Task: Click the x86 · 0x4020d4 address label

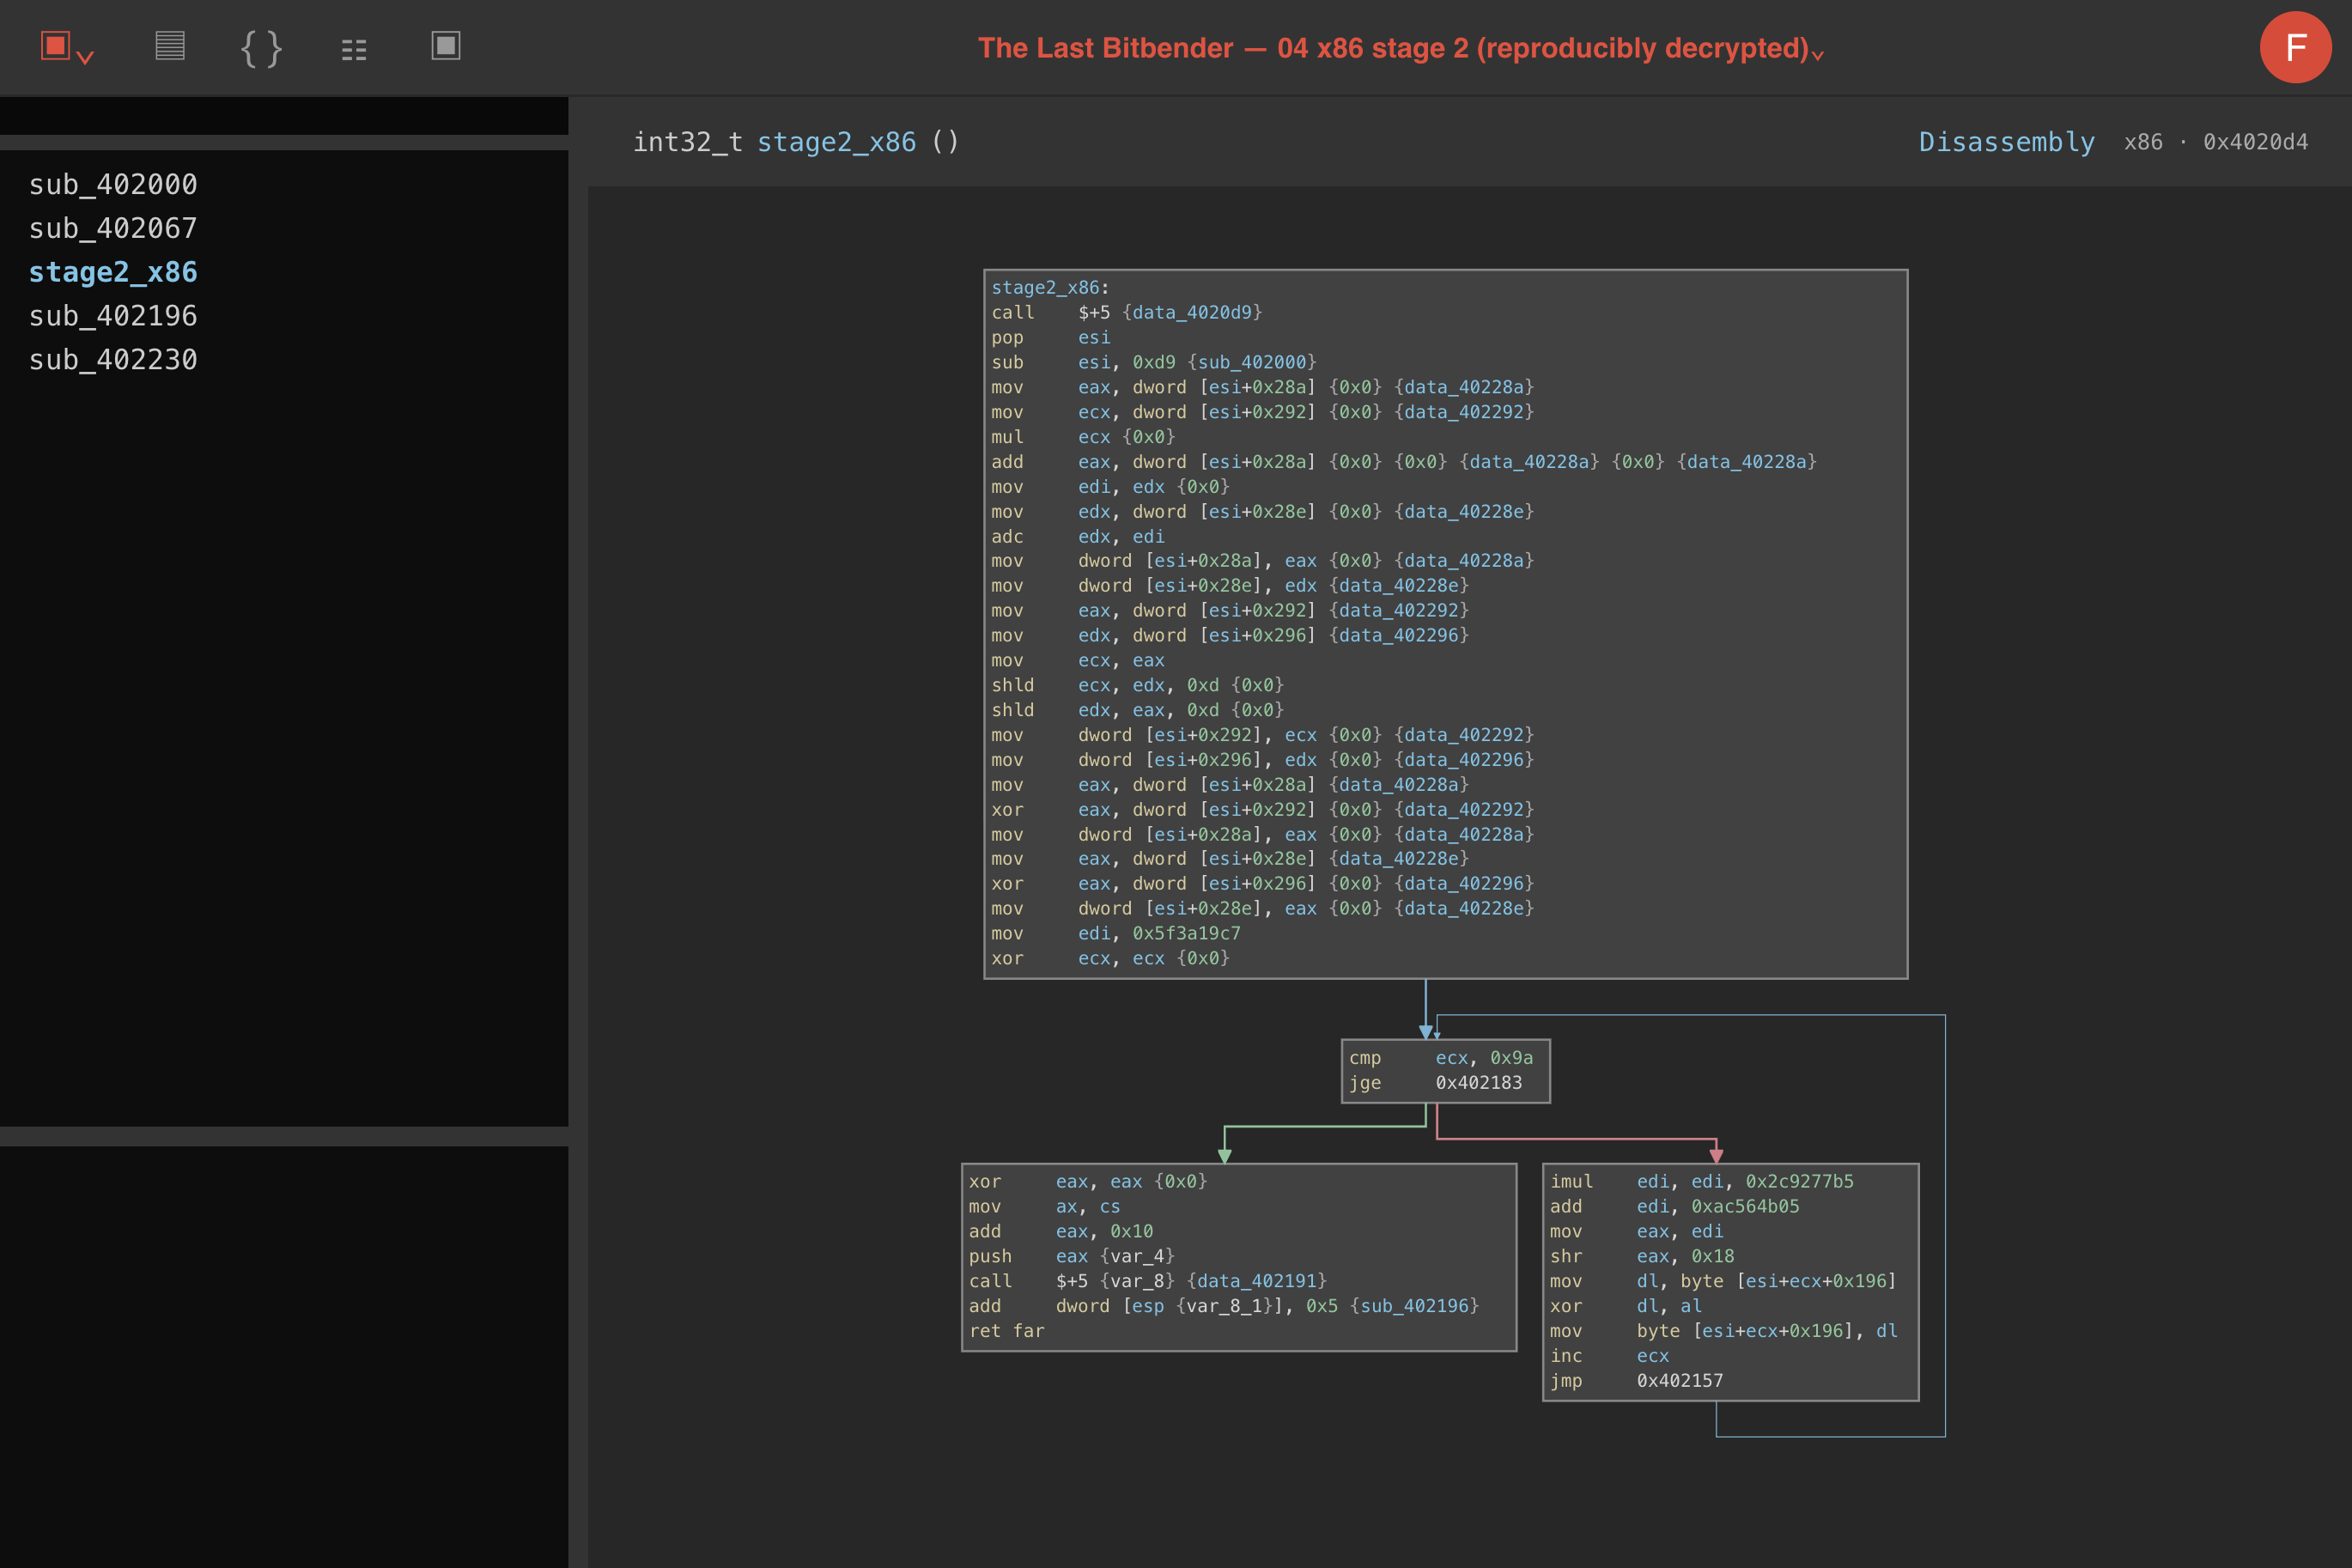Action: (2216, 142)
